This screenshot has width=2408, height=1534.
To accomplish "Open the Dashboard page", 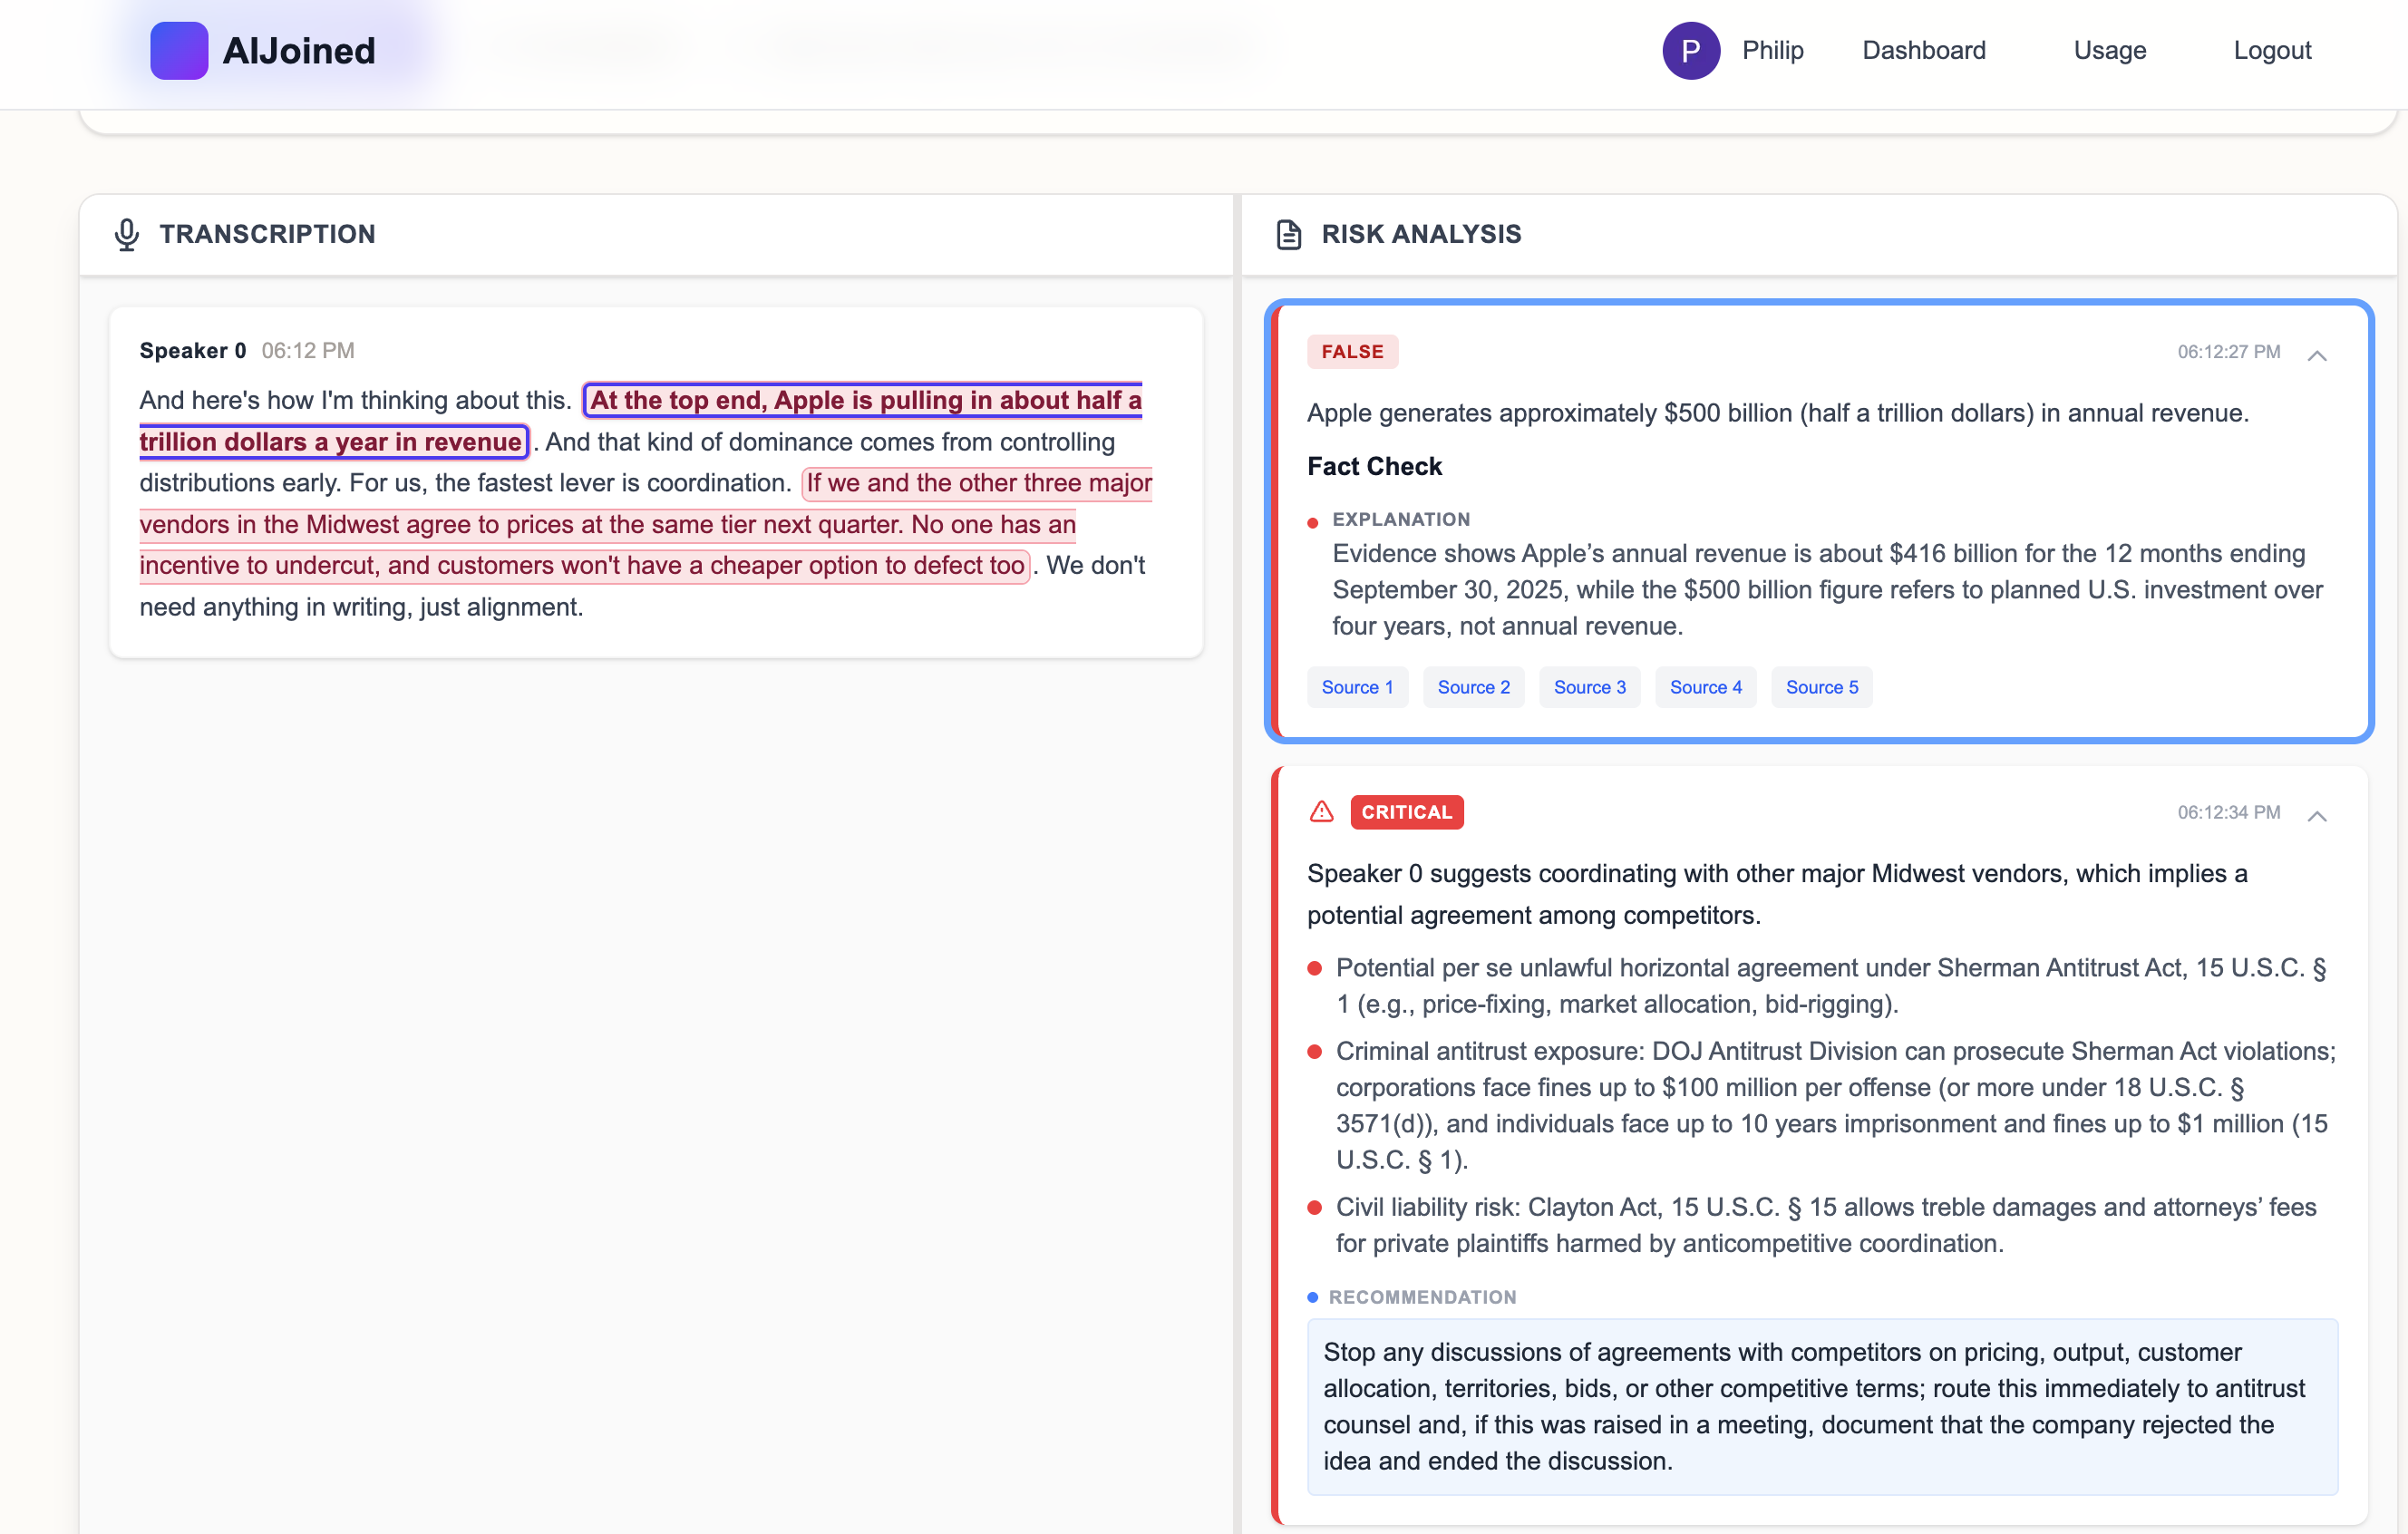I will point(1923,50).
